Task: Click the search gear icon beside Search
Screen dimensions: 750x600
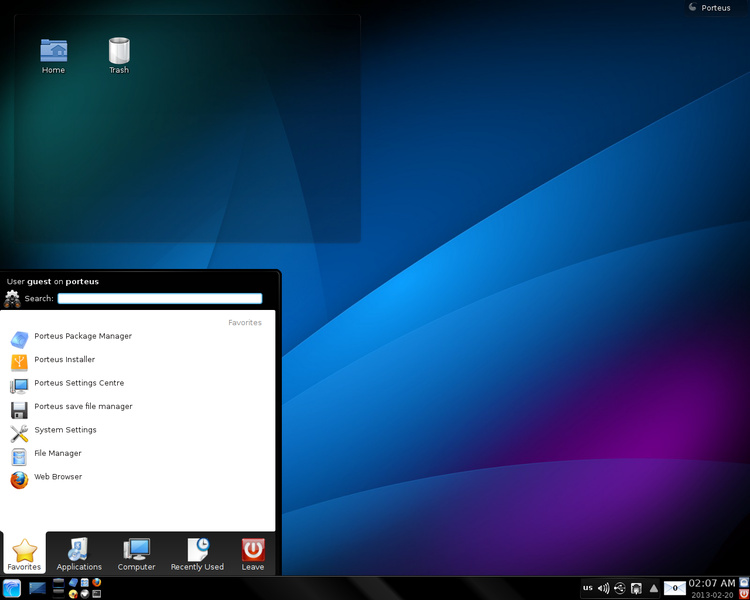Action: coord(12,299)
